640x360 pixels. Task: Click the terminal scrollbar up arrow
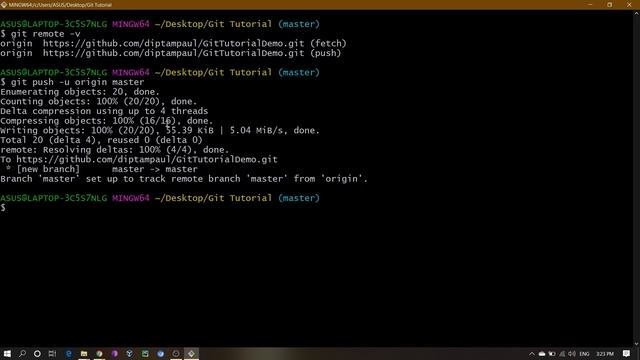click(x=636, y=13)
